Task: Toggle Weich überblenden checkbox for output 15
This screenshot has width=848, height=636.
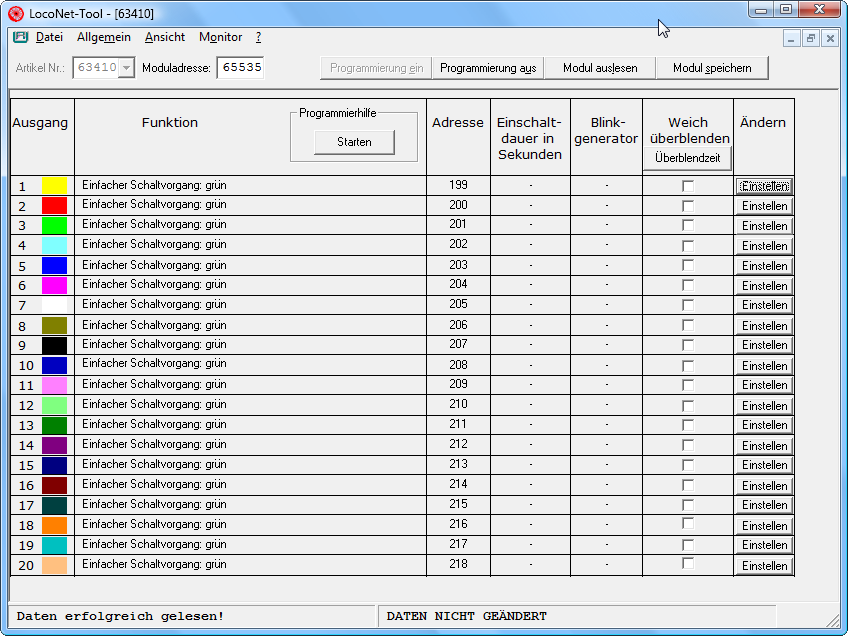Action: (x=688, y=465)
